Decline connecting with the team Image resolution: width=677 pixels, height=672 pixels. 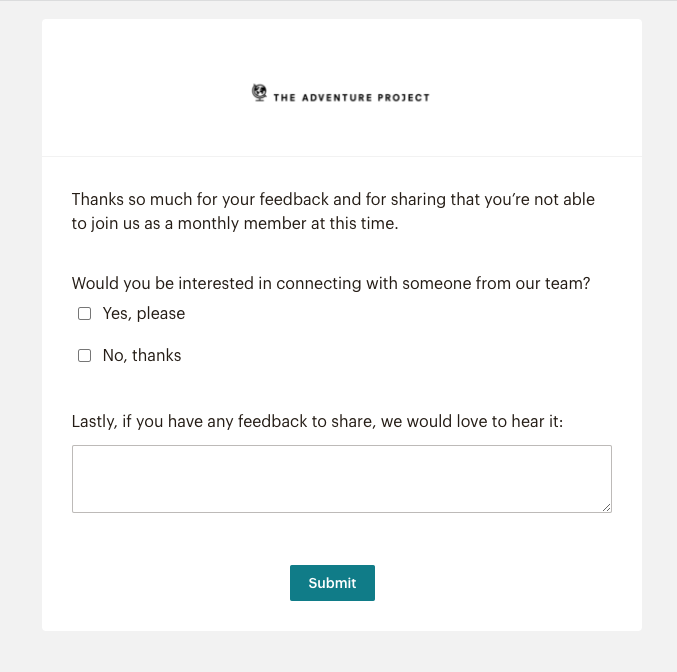tap(84, 355)
